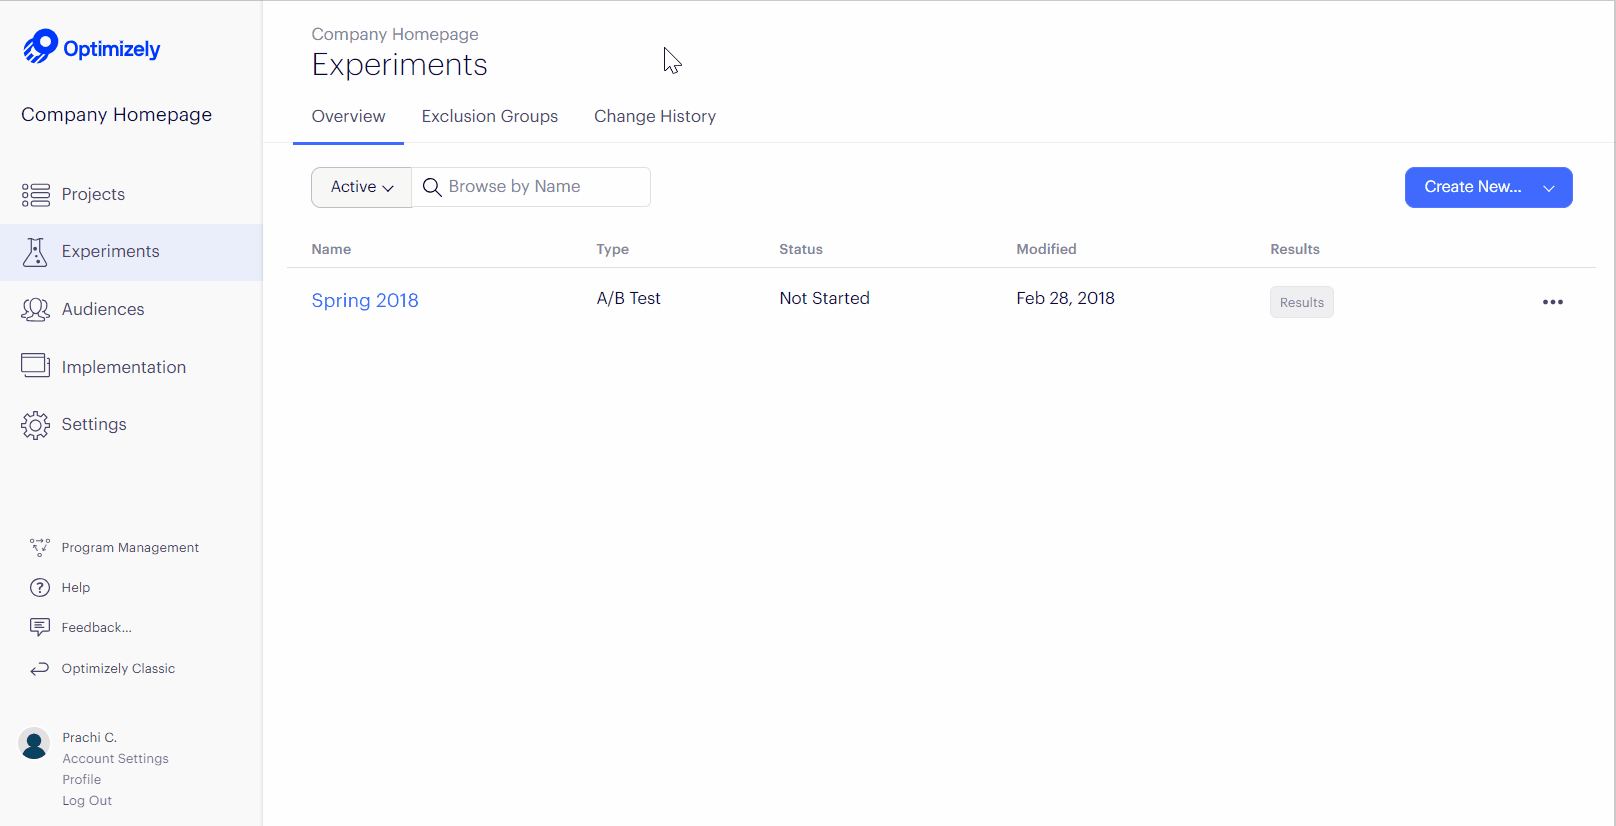Expand the Create New dropdown arrow
The width and height of the screenshot is (1616, 826).
coord(1549,188)
